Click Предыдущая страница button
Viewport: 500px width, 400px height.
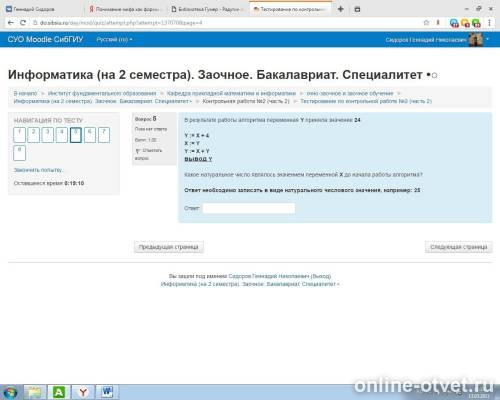click(x=169, y=247)
